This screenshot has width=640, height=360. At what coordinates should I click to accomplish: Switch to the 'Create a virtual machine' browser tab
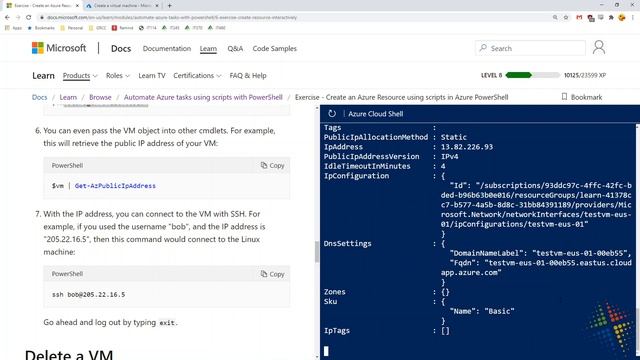pyautogui.click(x=123, y=6)
